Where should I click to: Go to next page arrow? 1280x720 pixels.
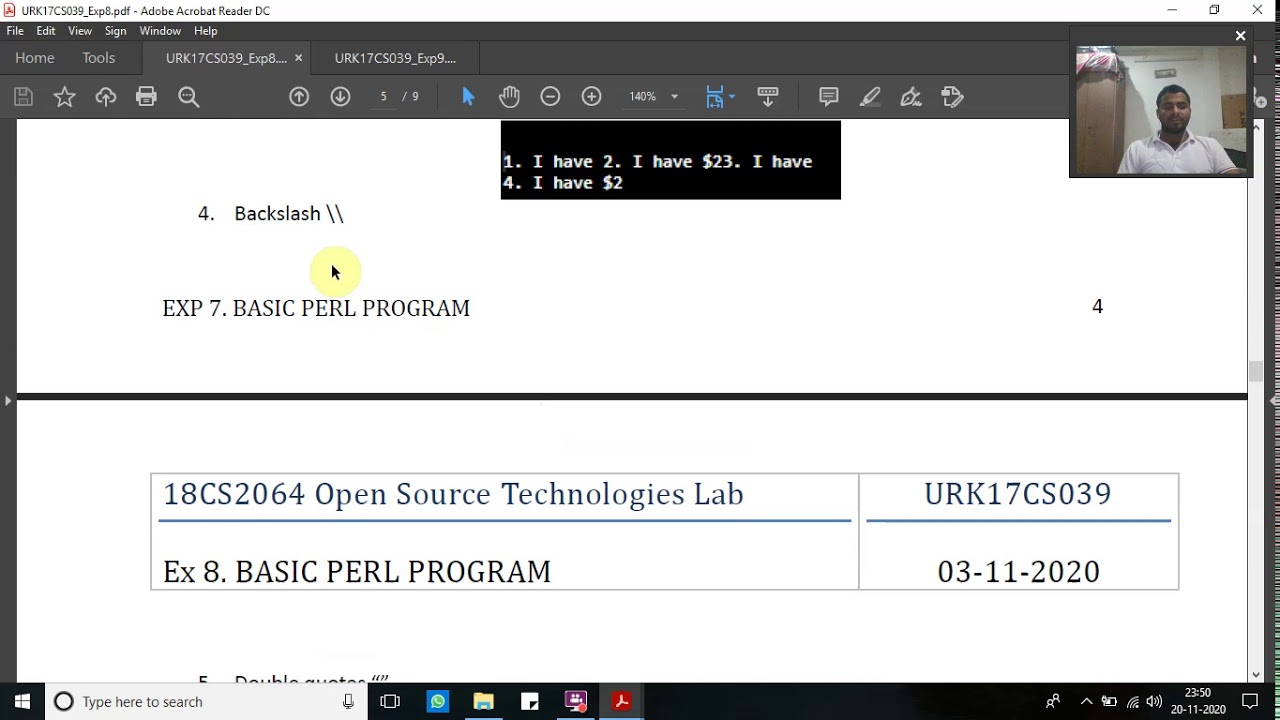pyautogui.click(x=341, y=97)
